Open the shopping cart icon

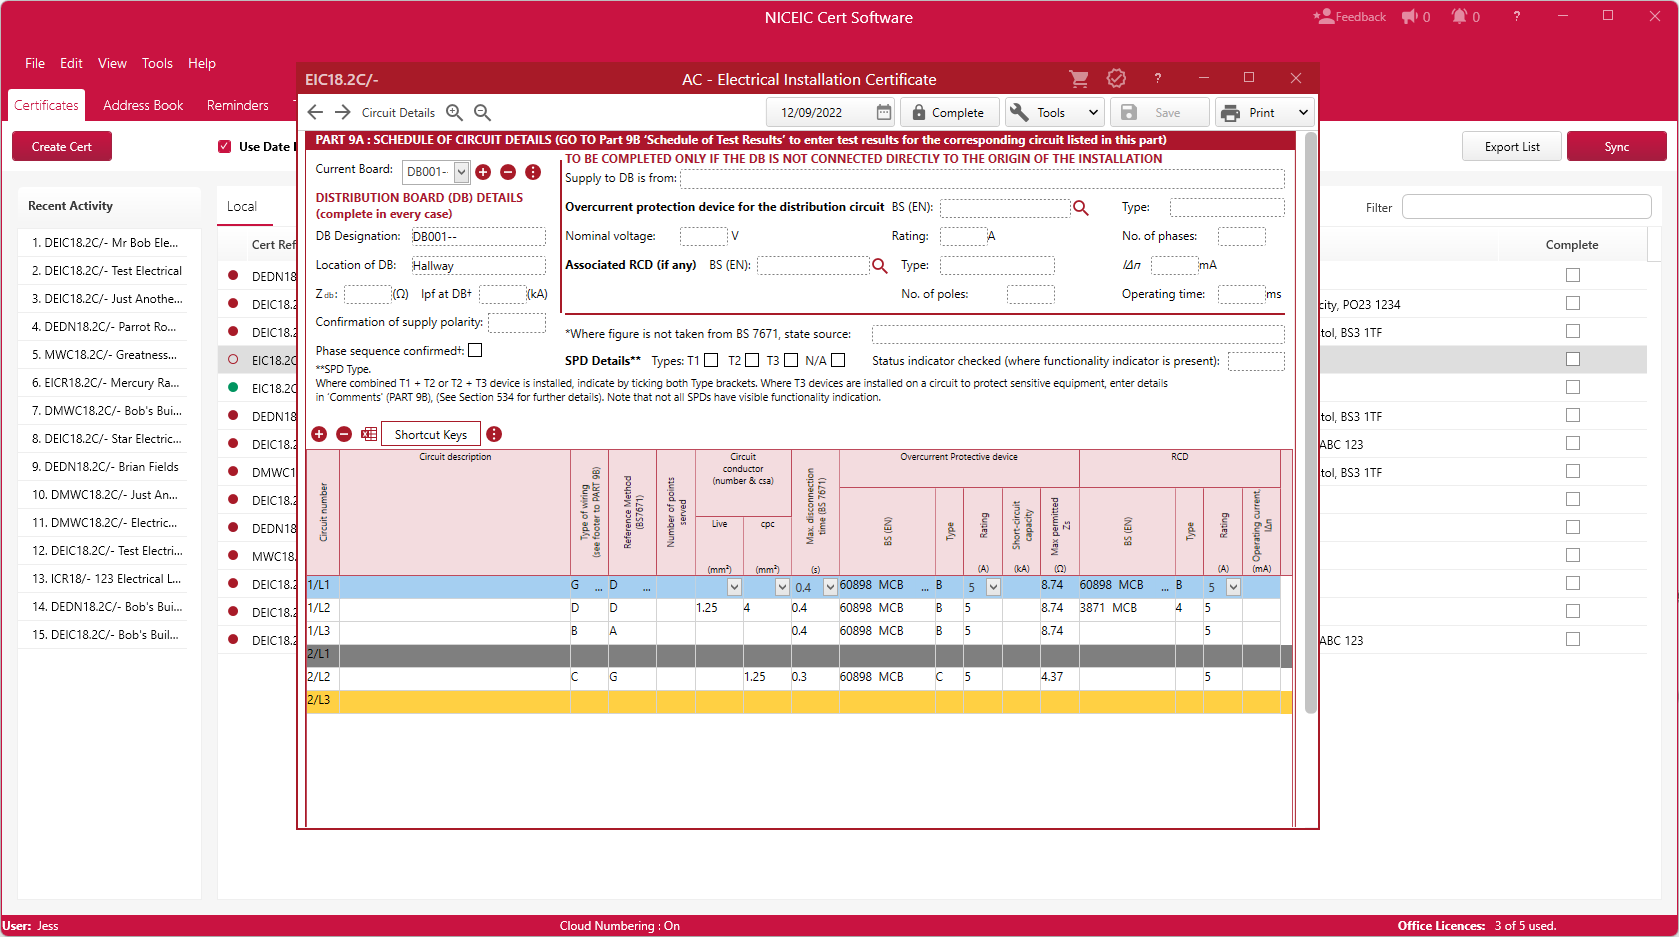point(1078,78)
